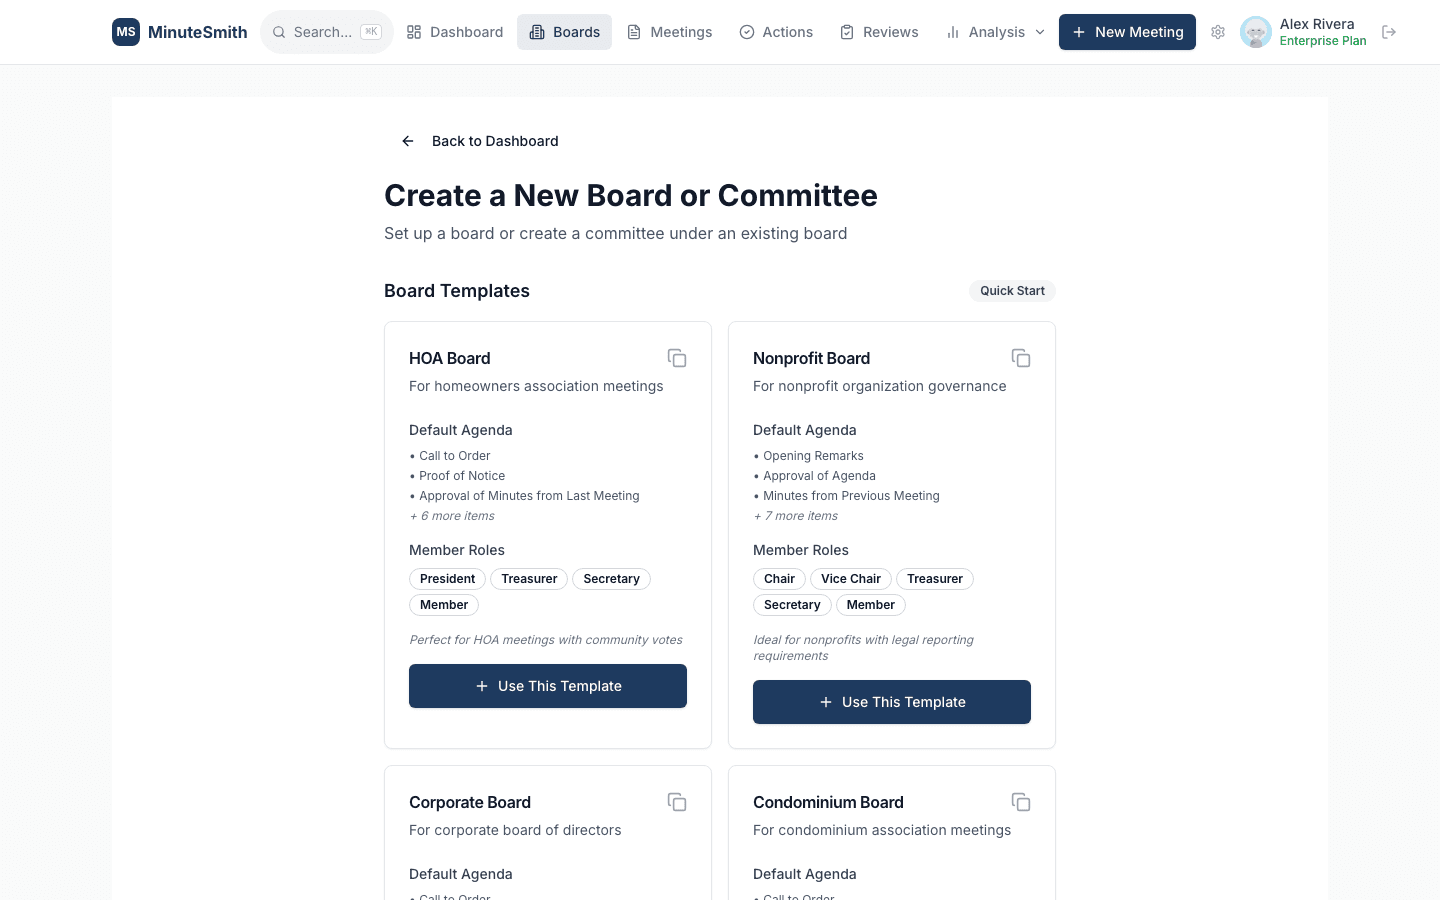Viewport: 1440px width, 900px height.
Task: Click the MS logo icon for MinuteSmith
Action: (126, 31)
